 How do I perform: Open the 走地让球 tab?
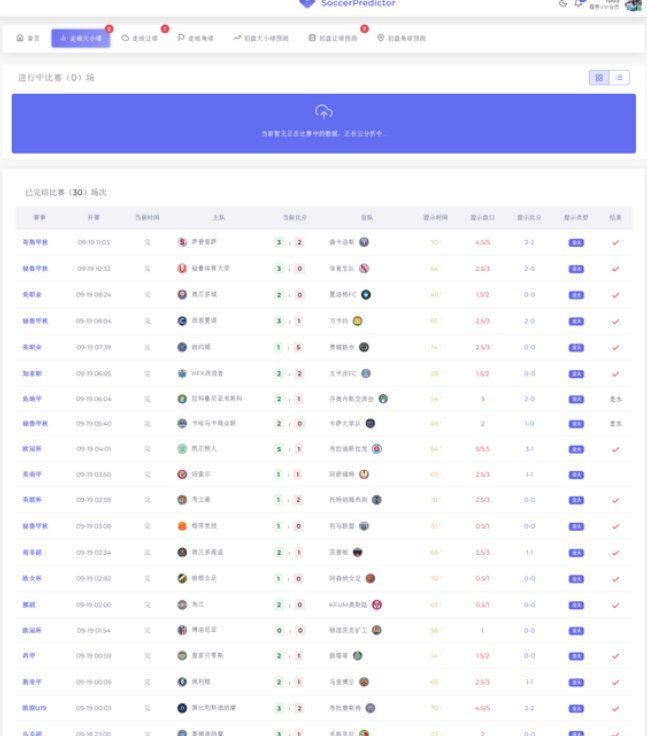(x=139, y=38)
